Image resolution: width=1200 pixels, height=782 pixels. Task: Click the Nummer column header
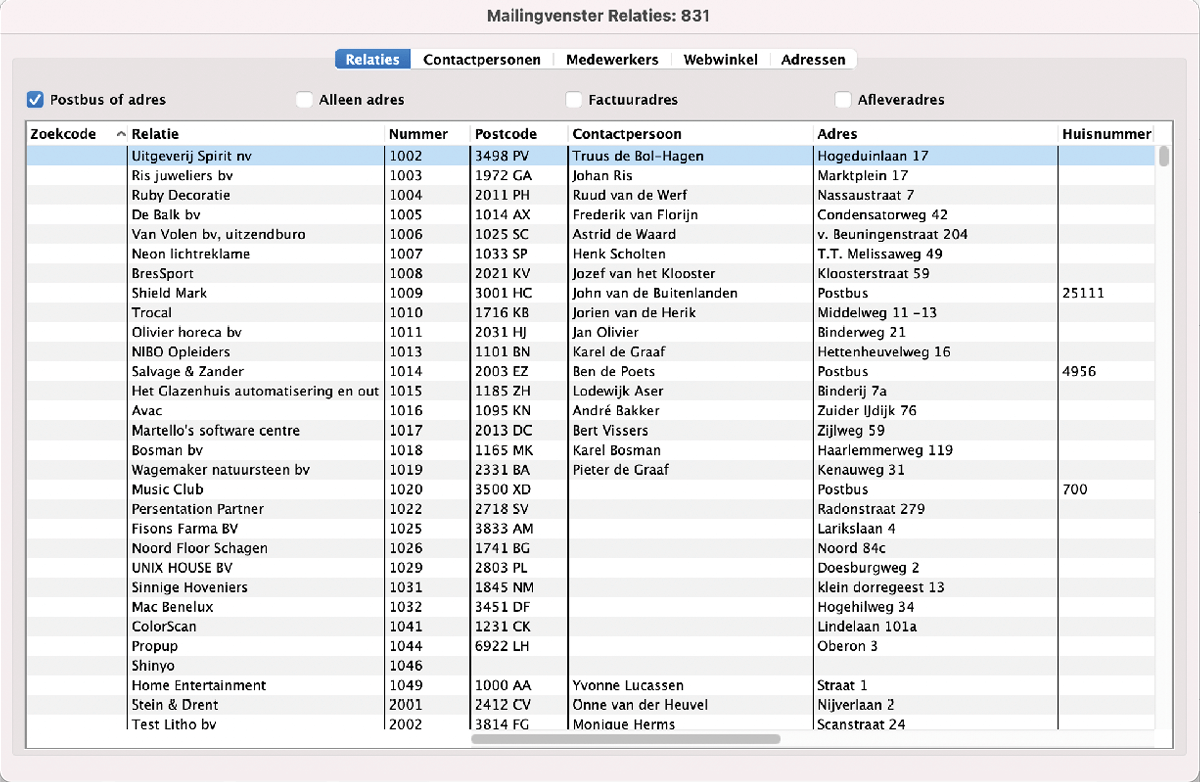point(427,134)
